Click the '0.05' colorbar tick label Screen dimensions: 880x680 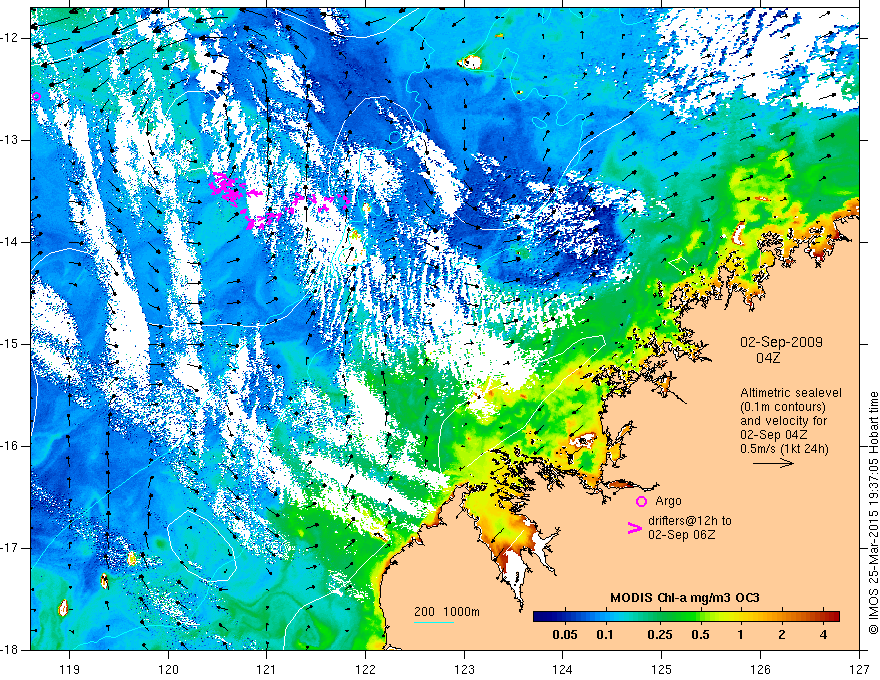[x=565, y=635]
